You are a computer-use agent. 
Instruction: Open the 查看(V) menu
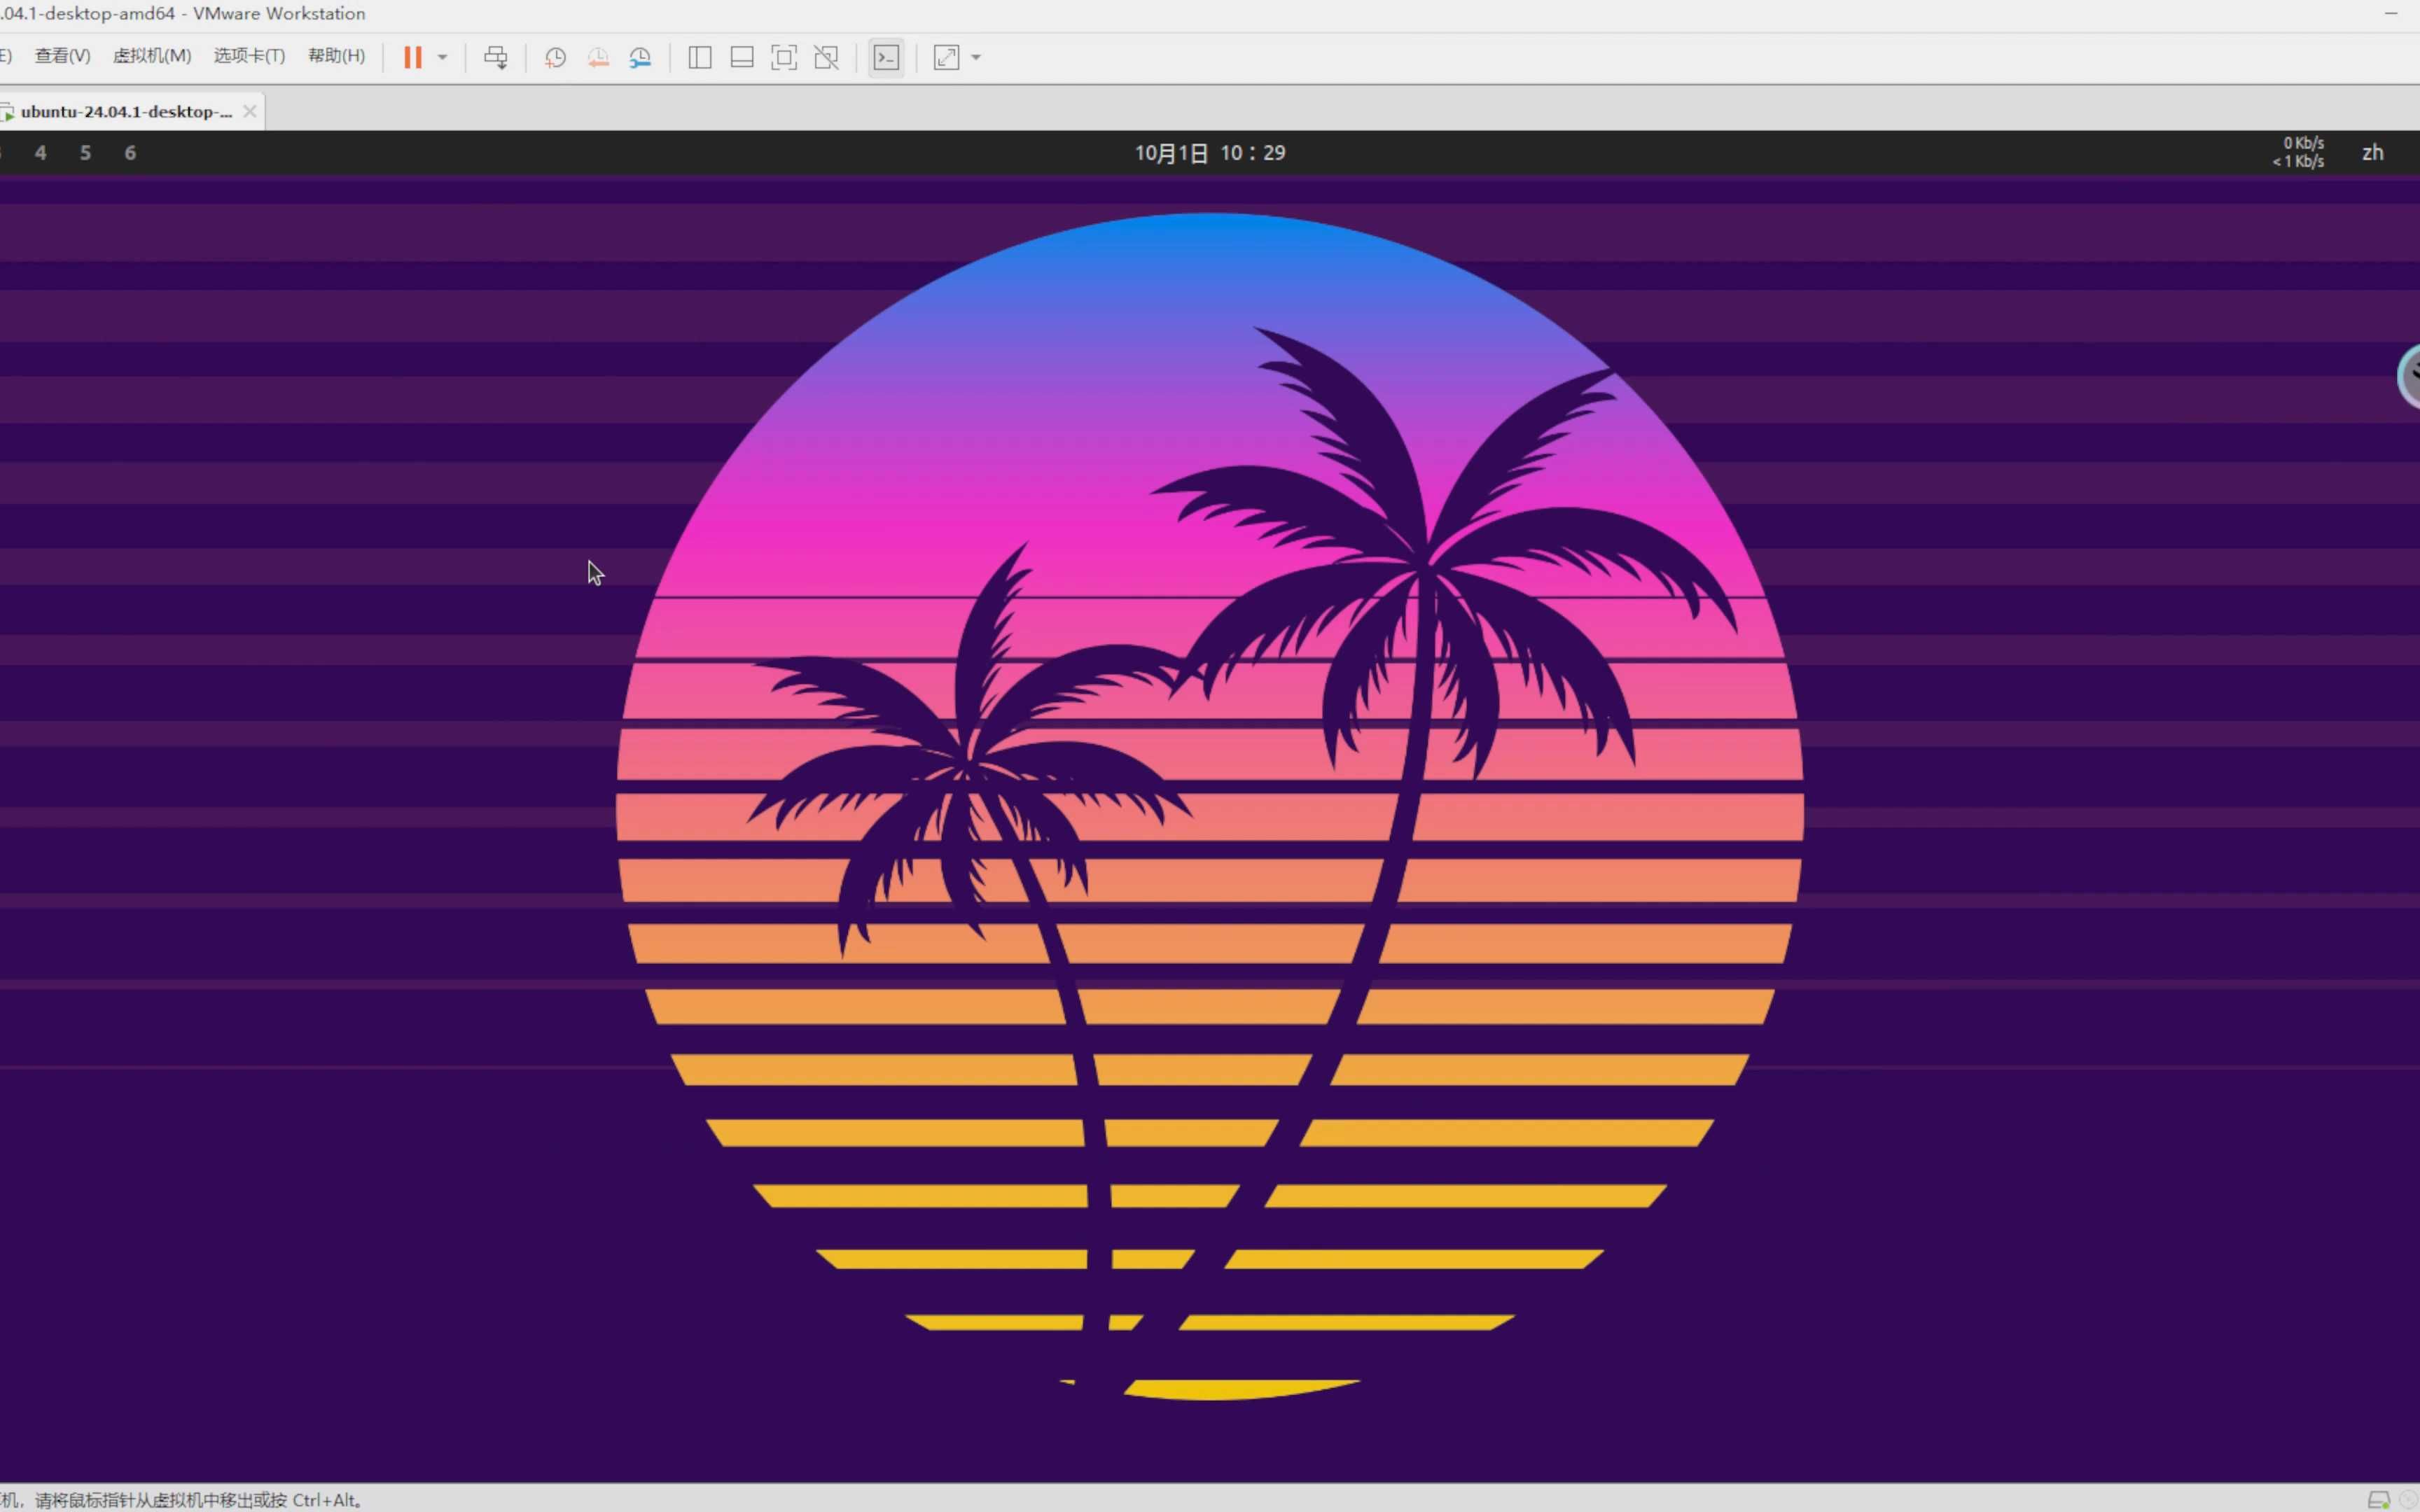pyautogui.click(x=62, y=56)
